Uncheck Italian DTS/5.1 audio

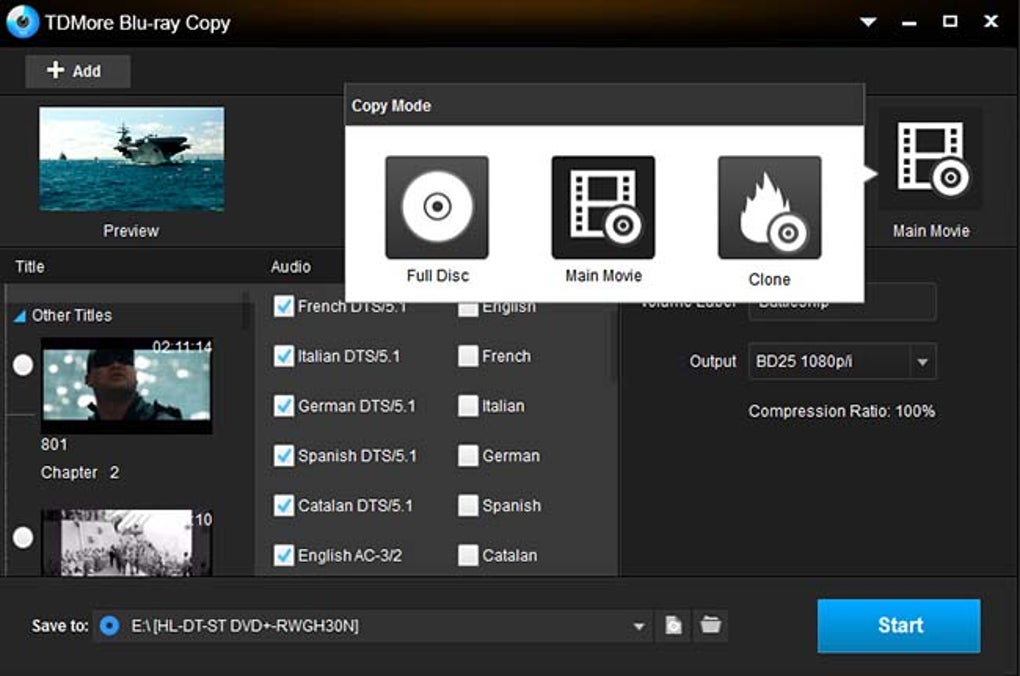tap(284, 356)
